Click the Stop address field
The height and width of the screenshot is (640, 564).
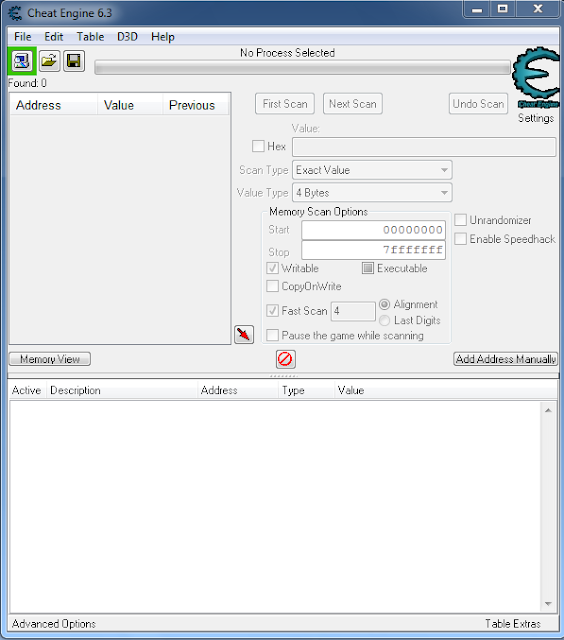(x=373, y=250)
